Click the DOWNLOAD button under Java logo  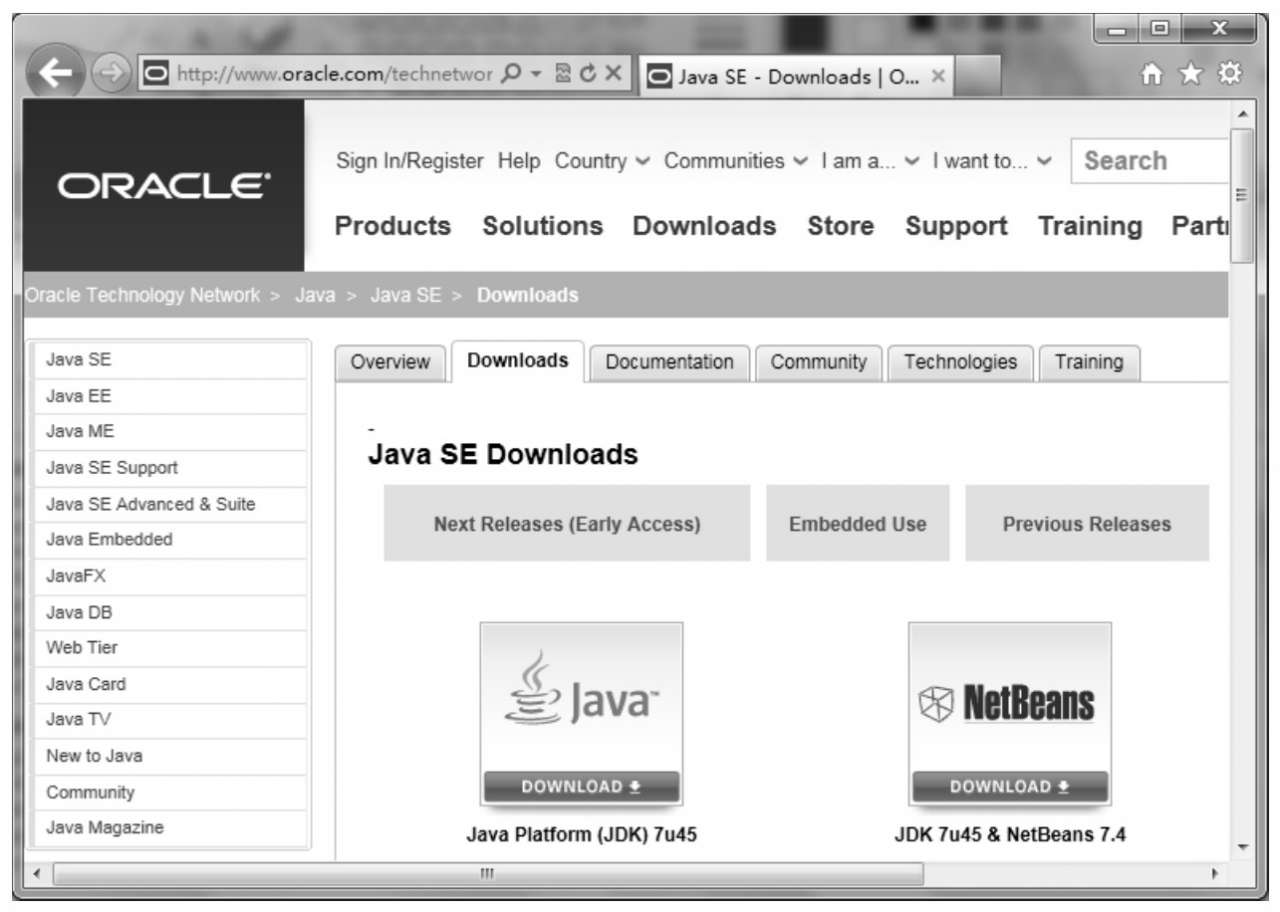(581, 787)
